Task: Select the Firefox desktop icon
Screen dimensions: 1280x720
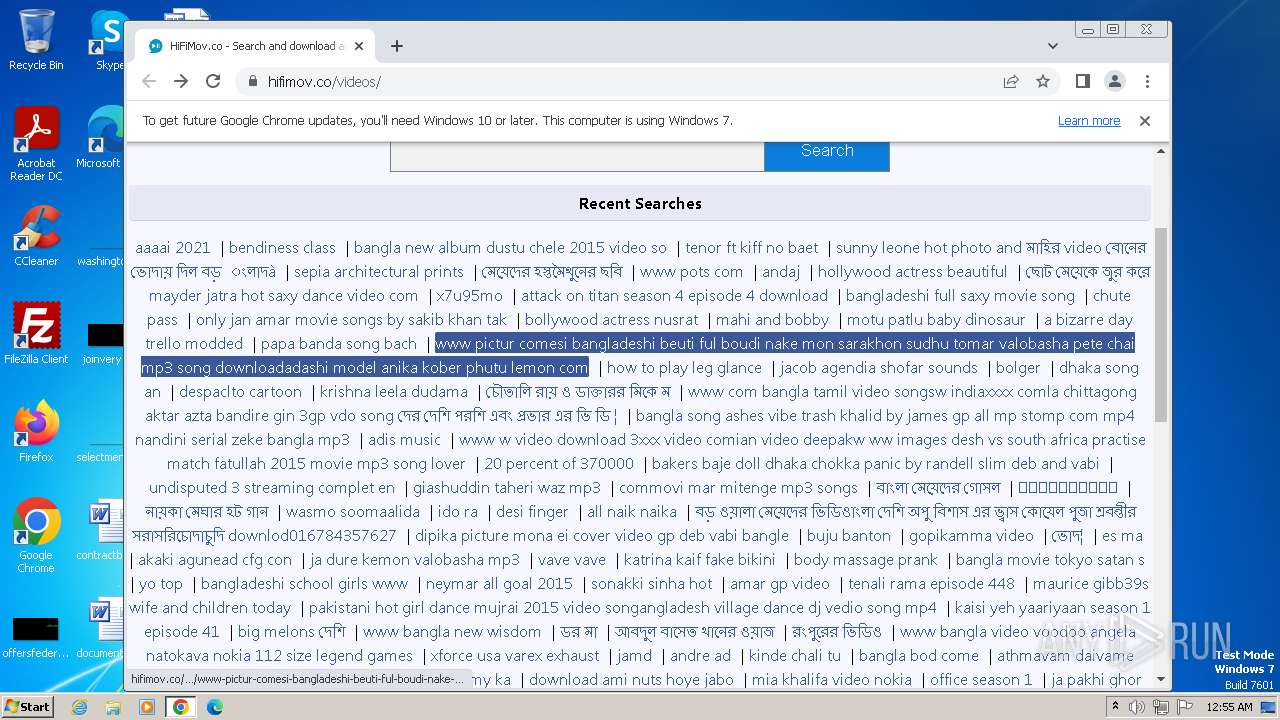Action: pyautogui.click(x=36, y=432)
